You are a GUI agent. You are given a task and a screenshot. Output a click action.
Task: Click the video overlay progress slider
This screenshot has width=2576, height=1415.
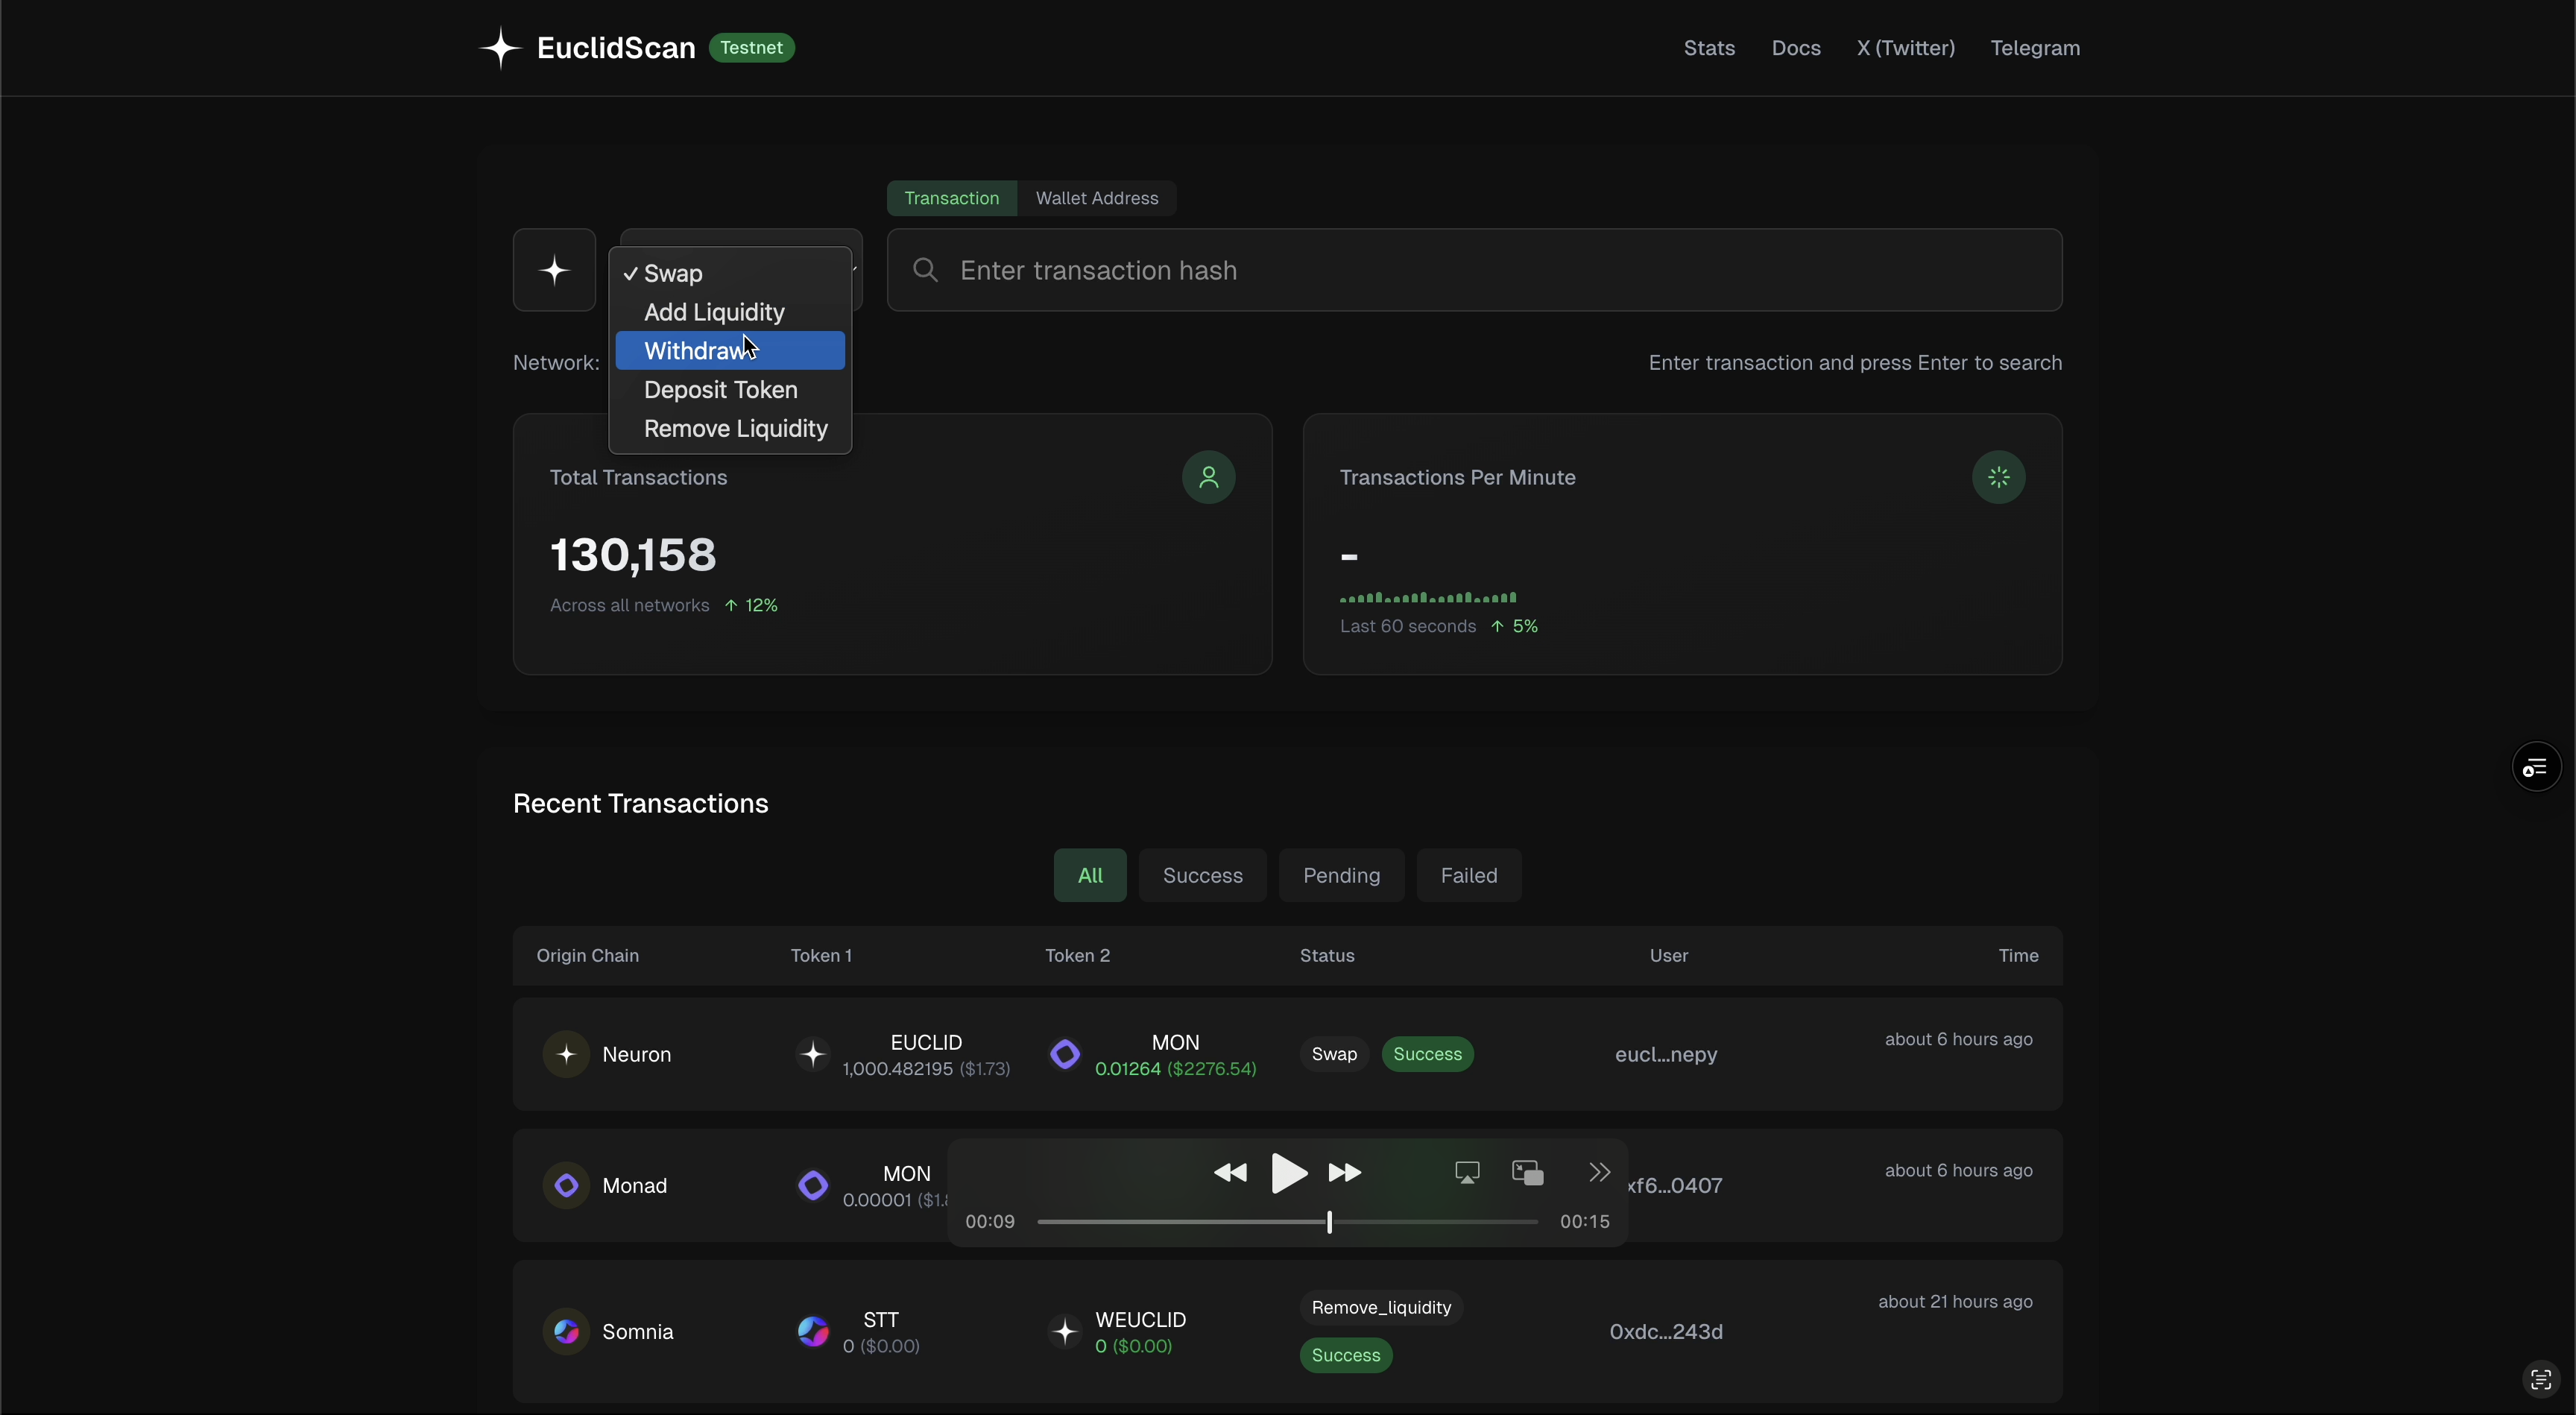tap(1288, 1222)
